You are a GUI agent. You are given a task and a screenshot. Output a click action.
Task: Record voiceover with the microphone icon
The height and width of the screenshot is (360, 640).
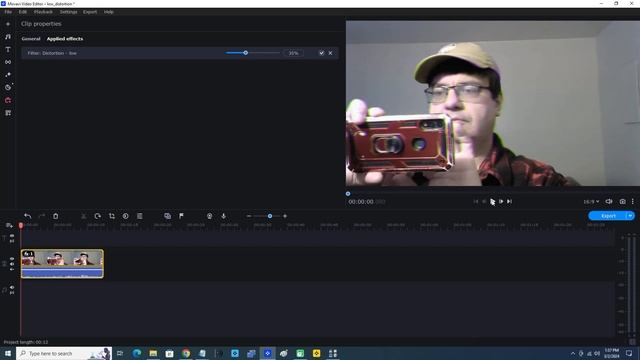tap(223, 216)
